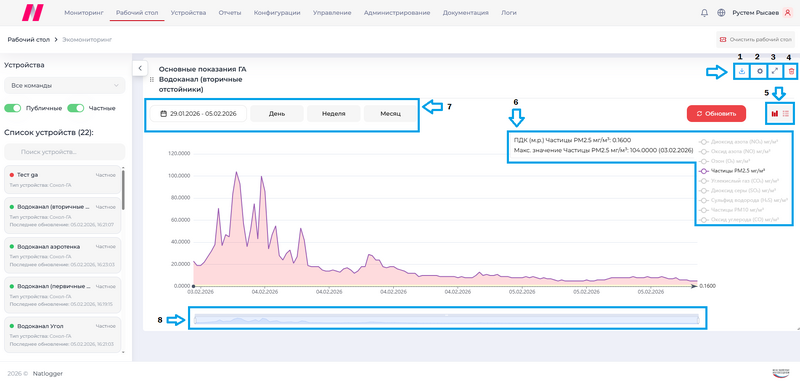Click the Обновить button
The height and width of the screenshot is (384, 800).
(x=716, y=114)
